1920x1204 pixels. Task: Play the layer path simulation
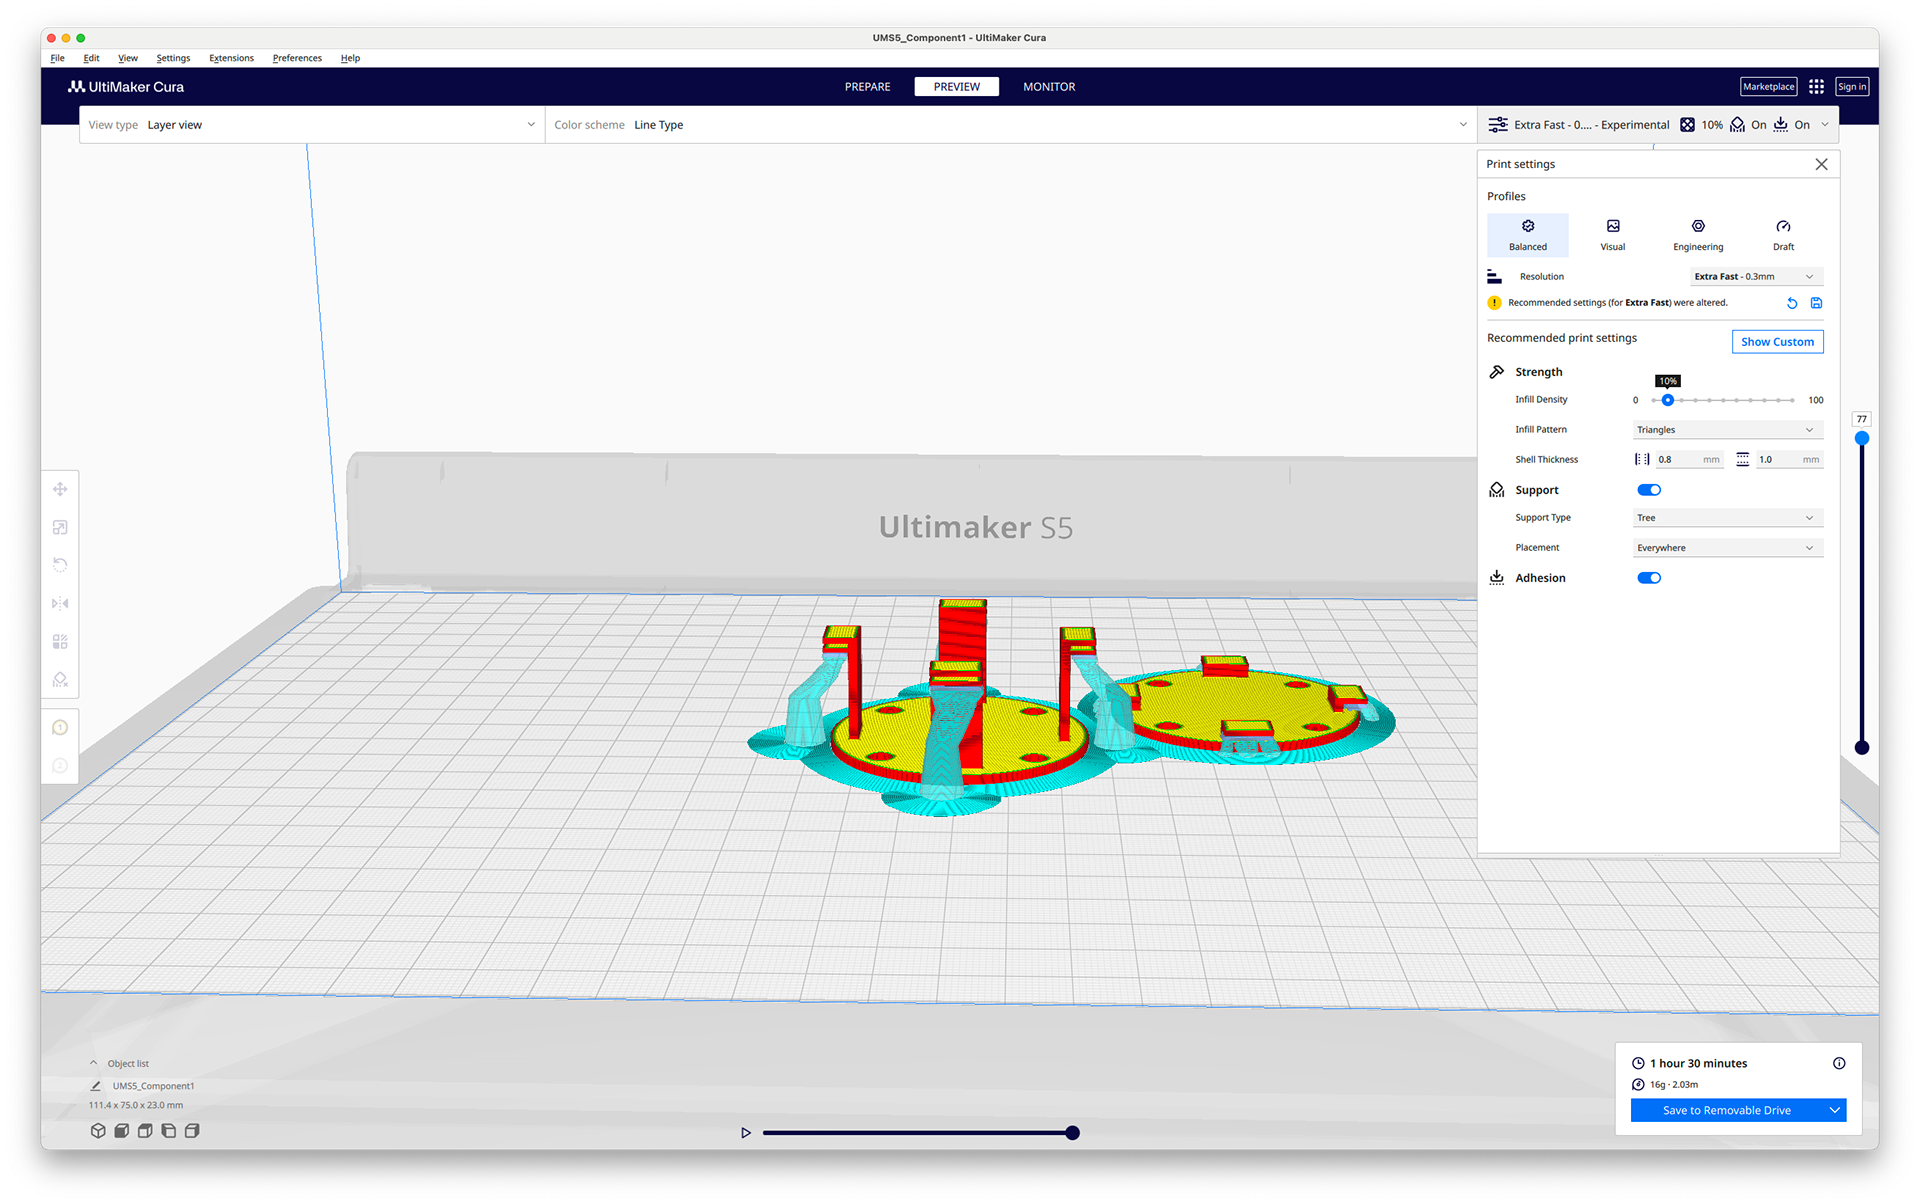tap(745, 1133)
